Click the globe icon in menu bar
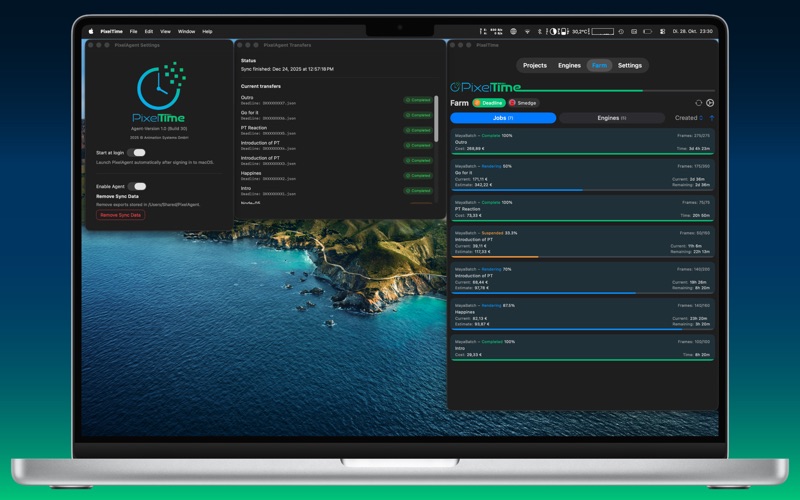 point(513,32)
